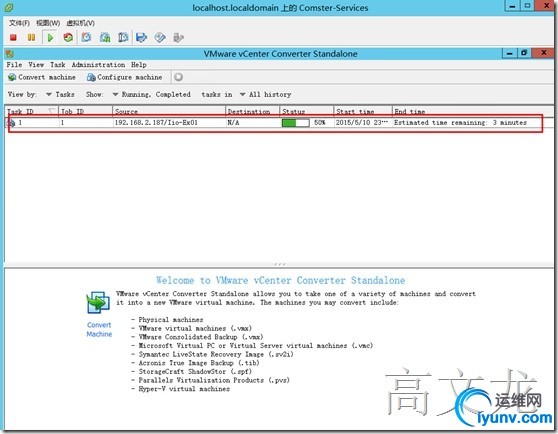Click the yellow Pause (suspend) icon
558x434 pixels.
point(31,37)
